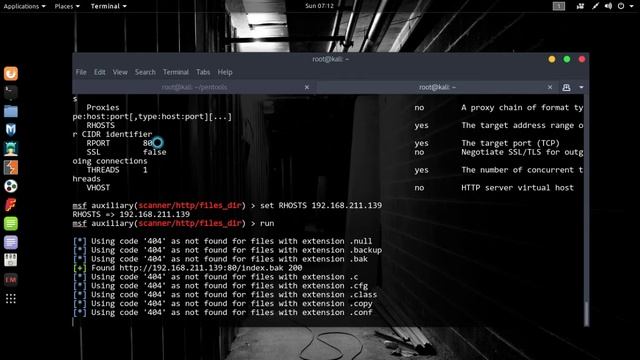Switch to the root@kali ~/pentools tab
This screenshot has height=360, width=640.
tap(194, 87)
